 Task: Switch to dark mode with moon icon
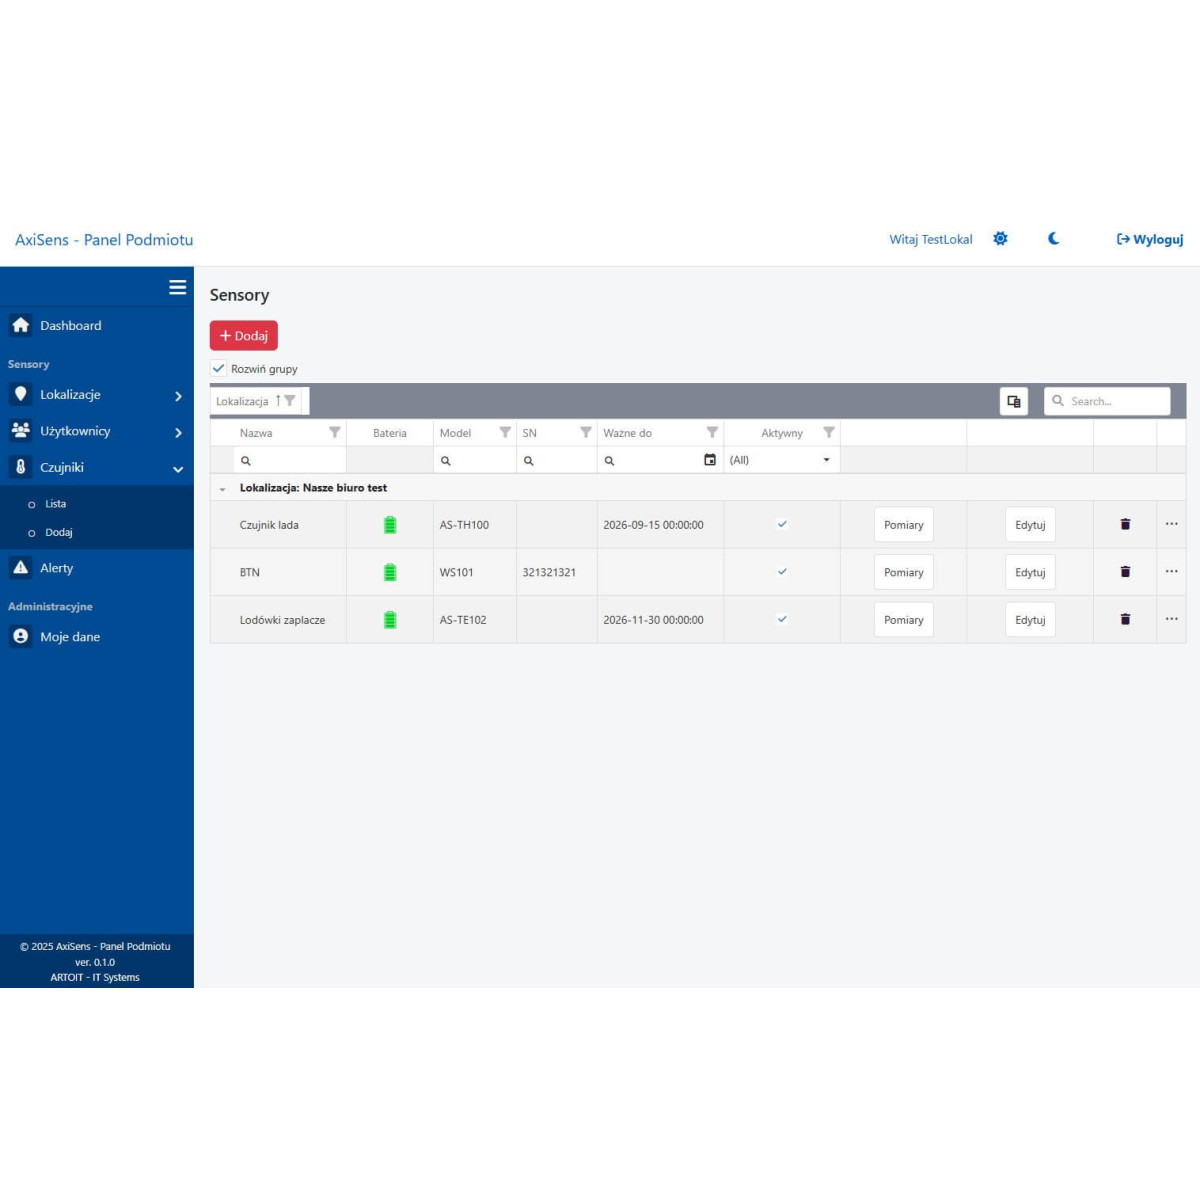[1053, 239]
